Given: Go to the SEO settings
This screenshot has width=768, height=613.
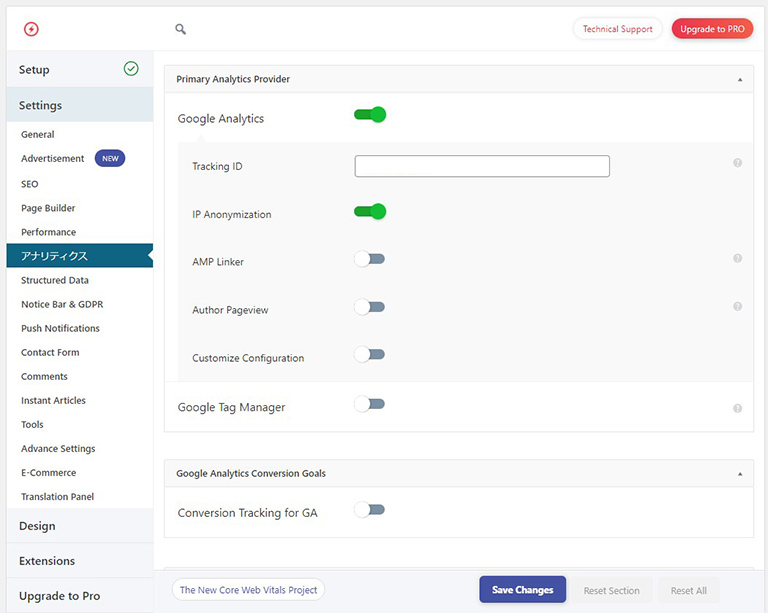Looking at the screenshot, I should (x=29, y=184).
